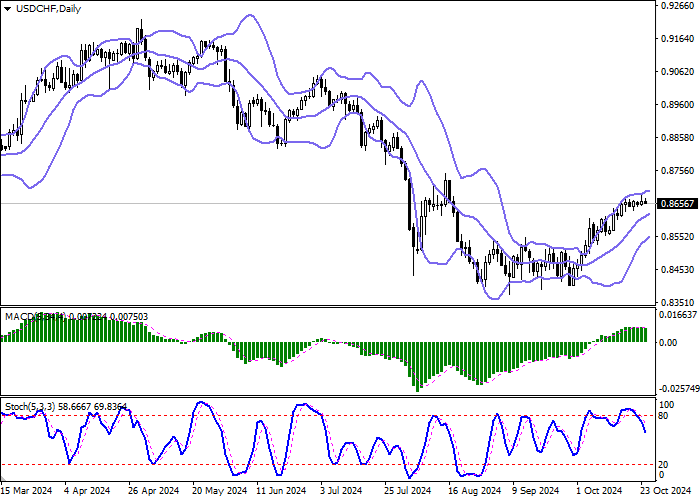Image resolution: width=700 pixels, height=500 pixels.
Task: Click the 25 Jul 2024 date label
Action: click(410, 491)
